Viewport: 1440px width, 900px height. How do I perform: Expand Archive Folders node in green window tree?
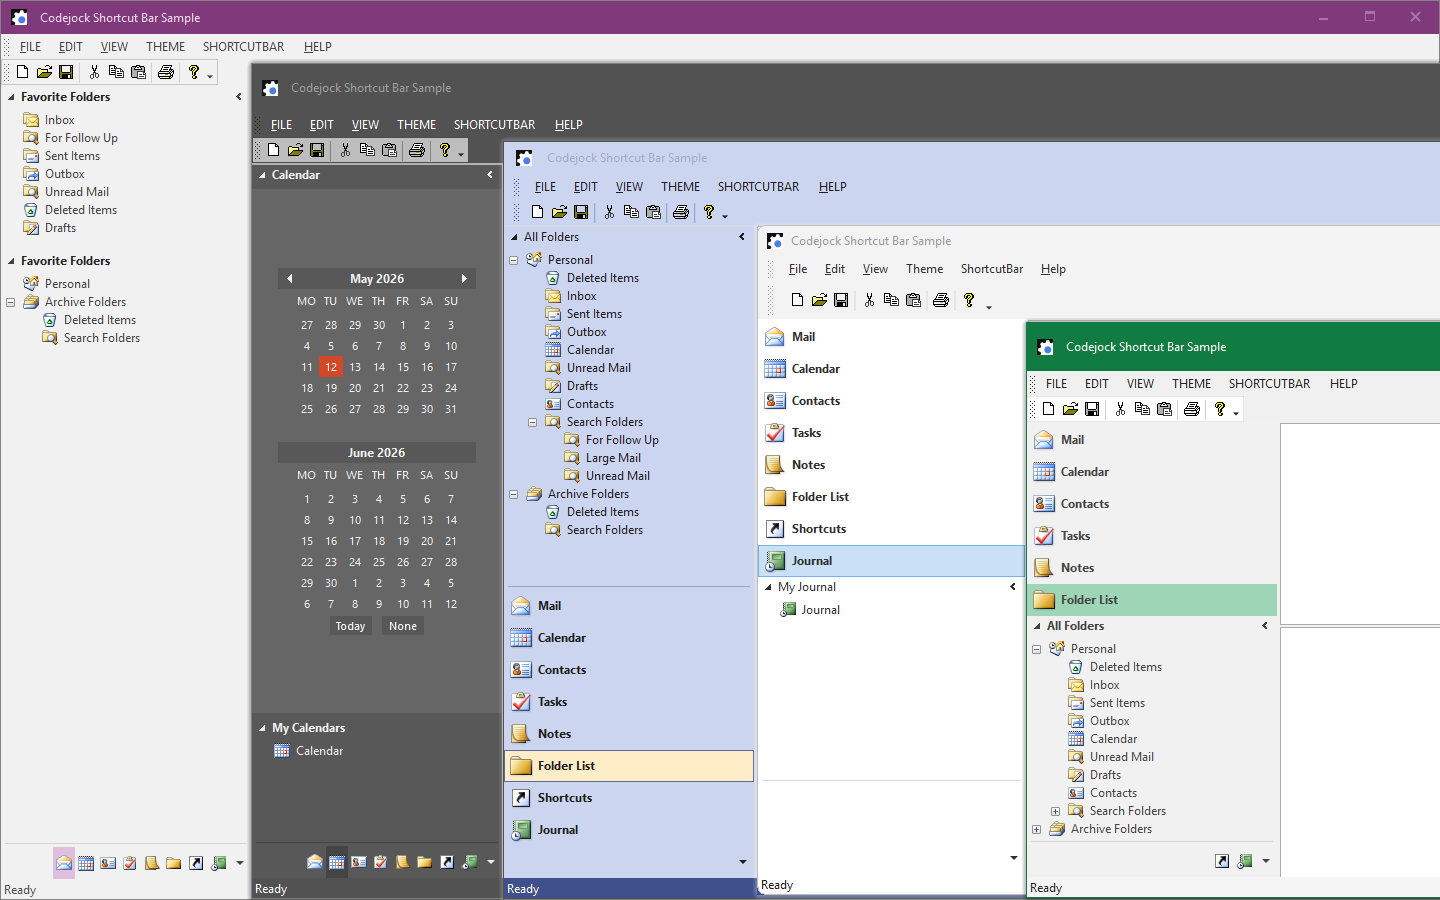point(1036,829)
